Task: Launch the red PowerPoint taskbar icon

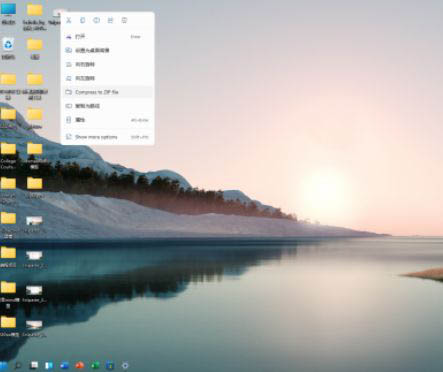Action: coord(80,365)
